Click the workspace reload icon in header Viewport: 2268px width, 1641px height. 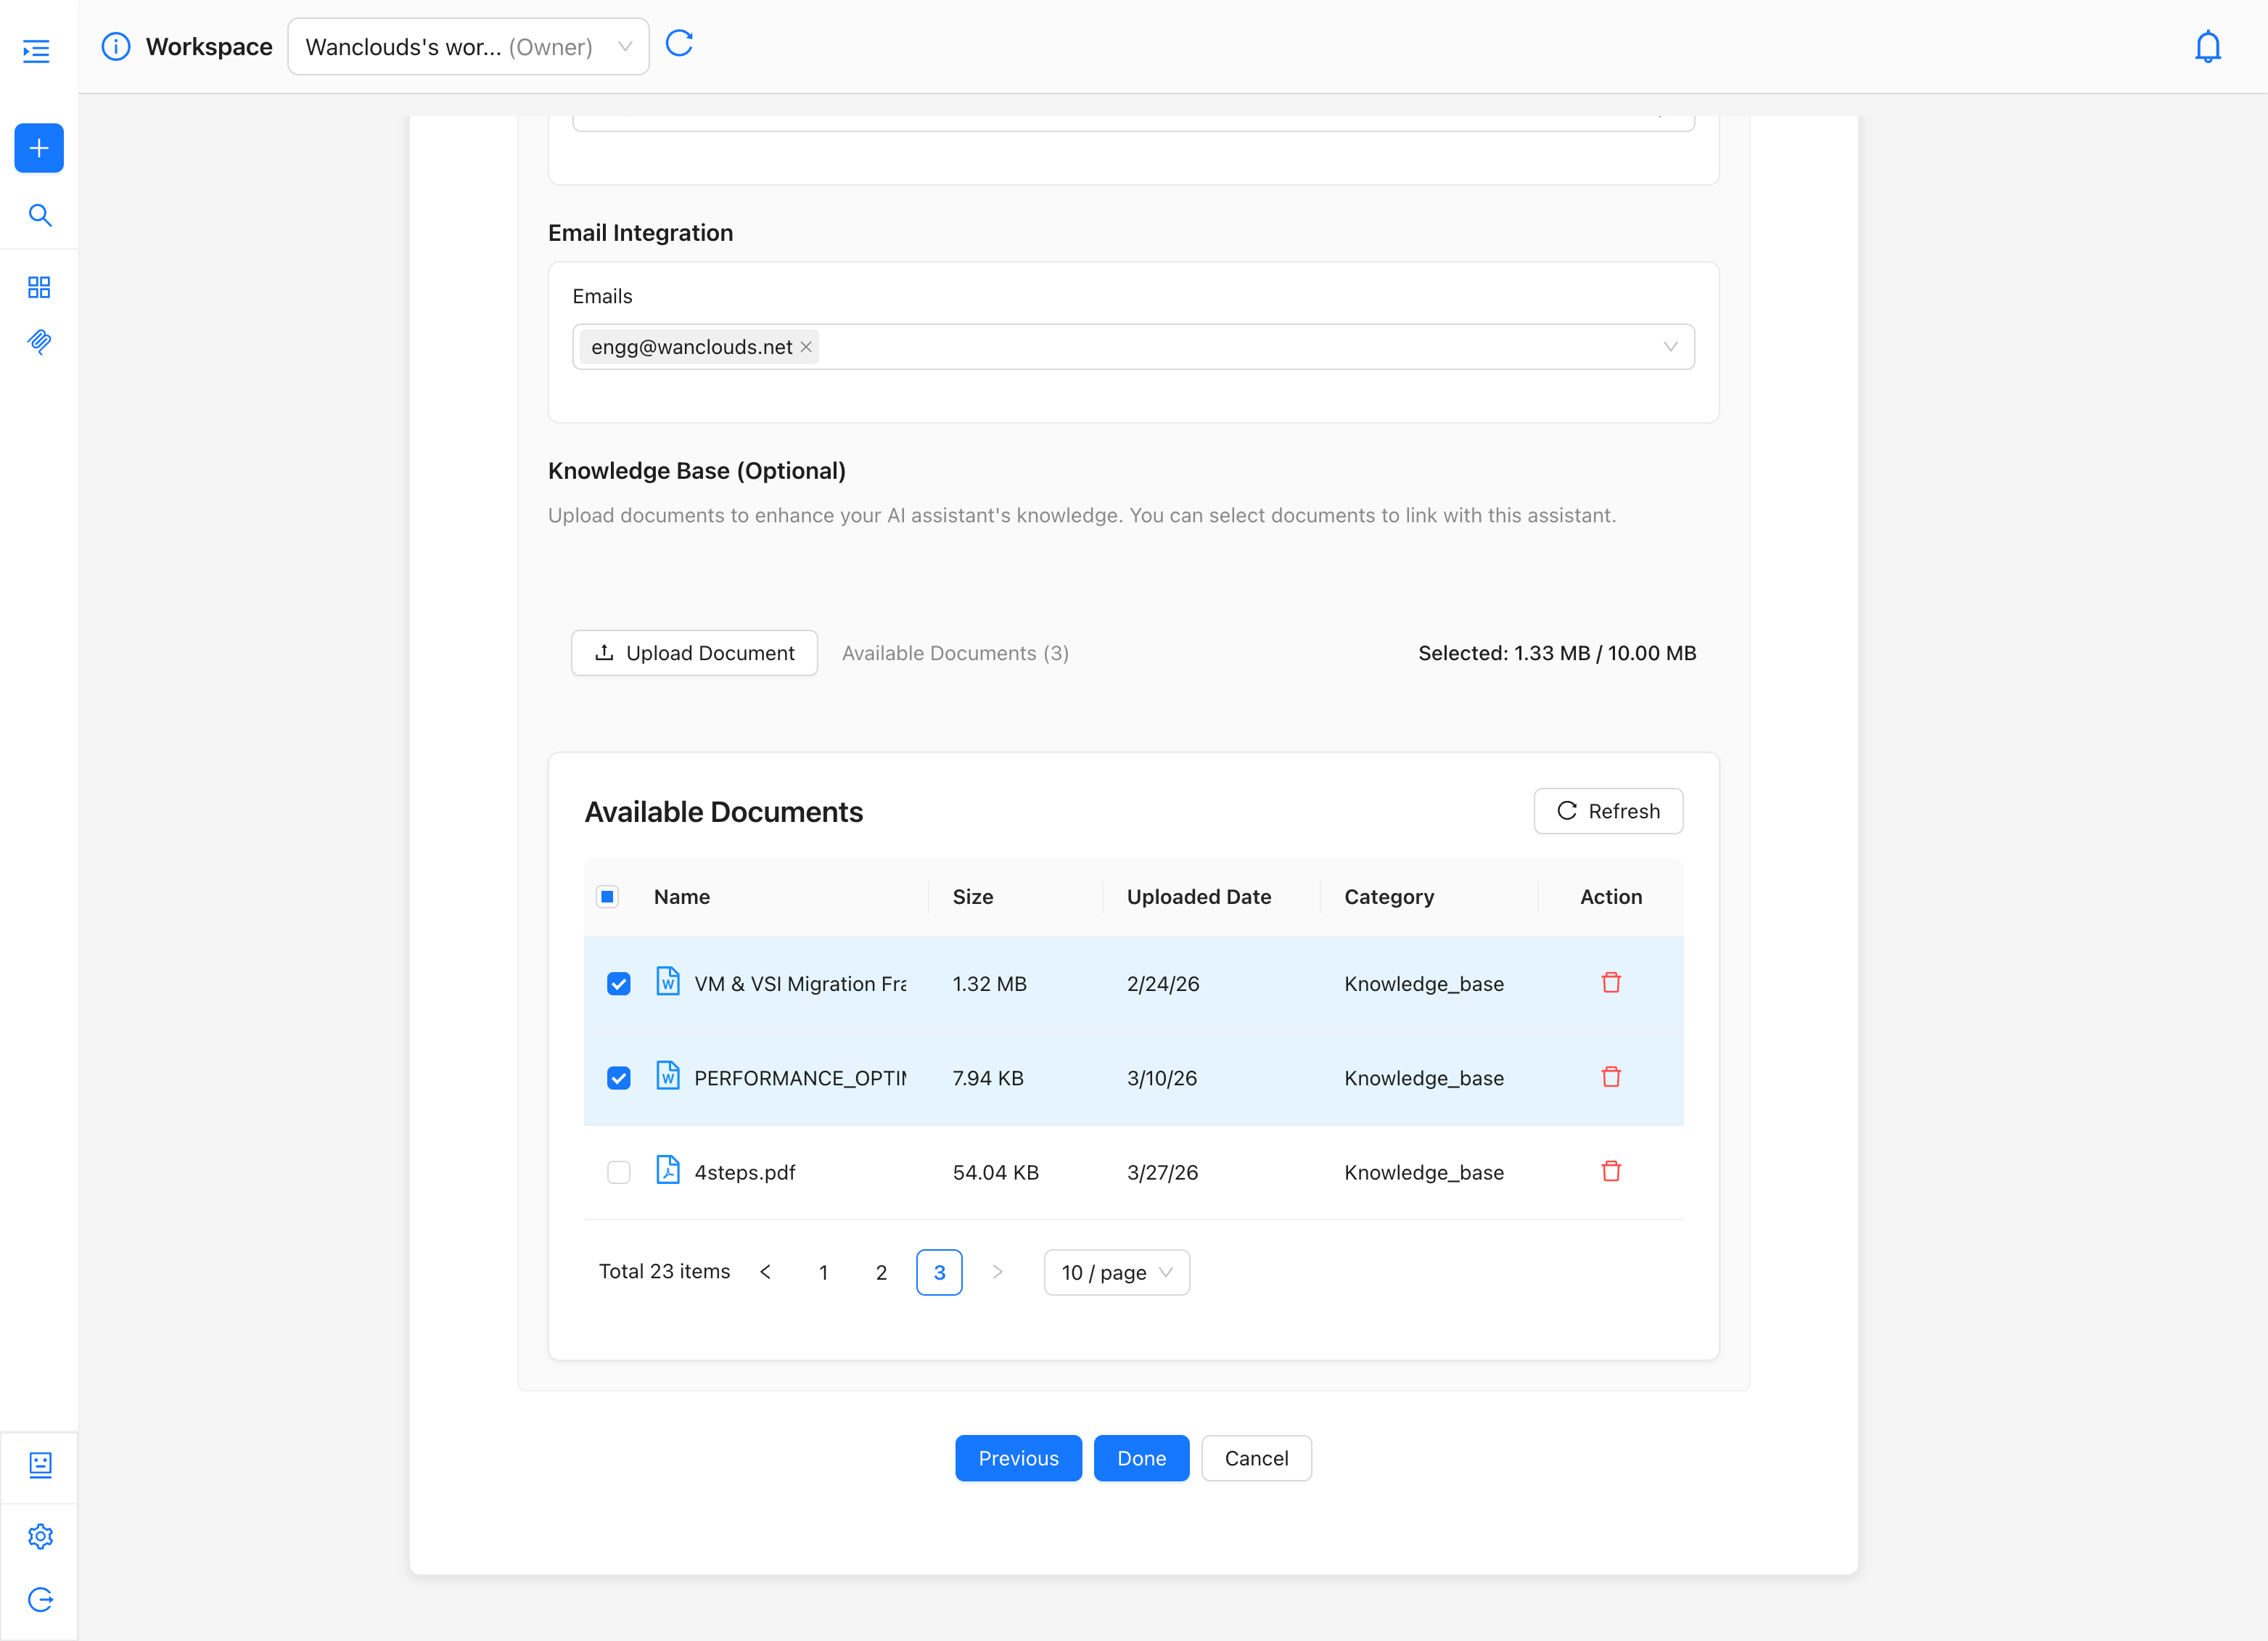tap(679, 44)
